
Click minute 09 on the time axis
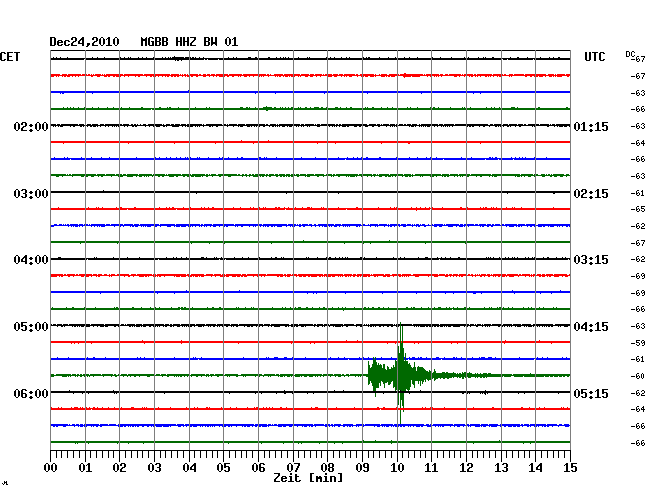(x=362, y=468)
